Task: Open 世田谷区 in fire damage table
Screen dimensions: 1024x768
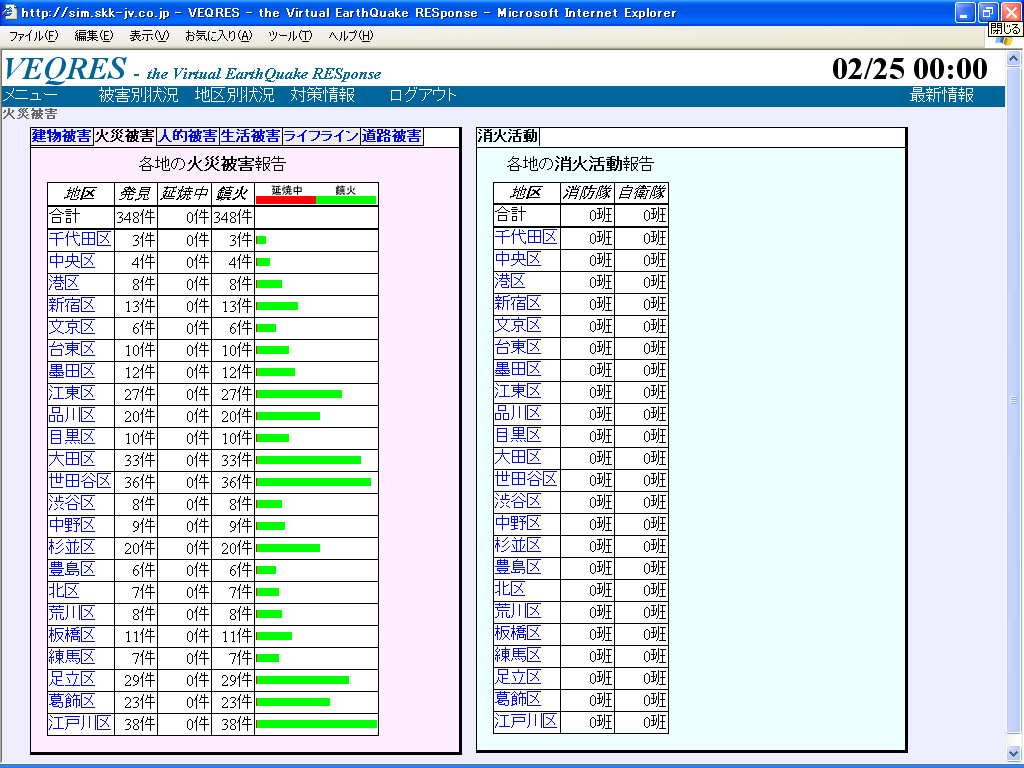Action: (78, 482)
